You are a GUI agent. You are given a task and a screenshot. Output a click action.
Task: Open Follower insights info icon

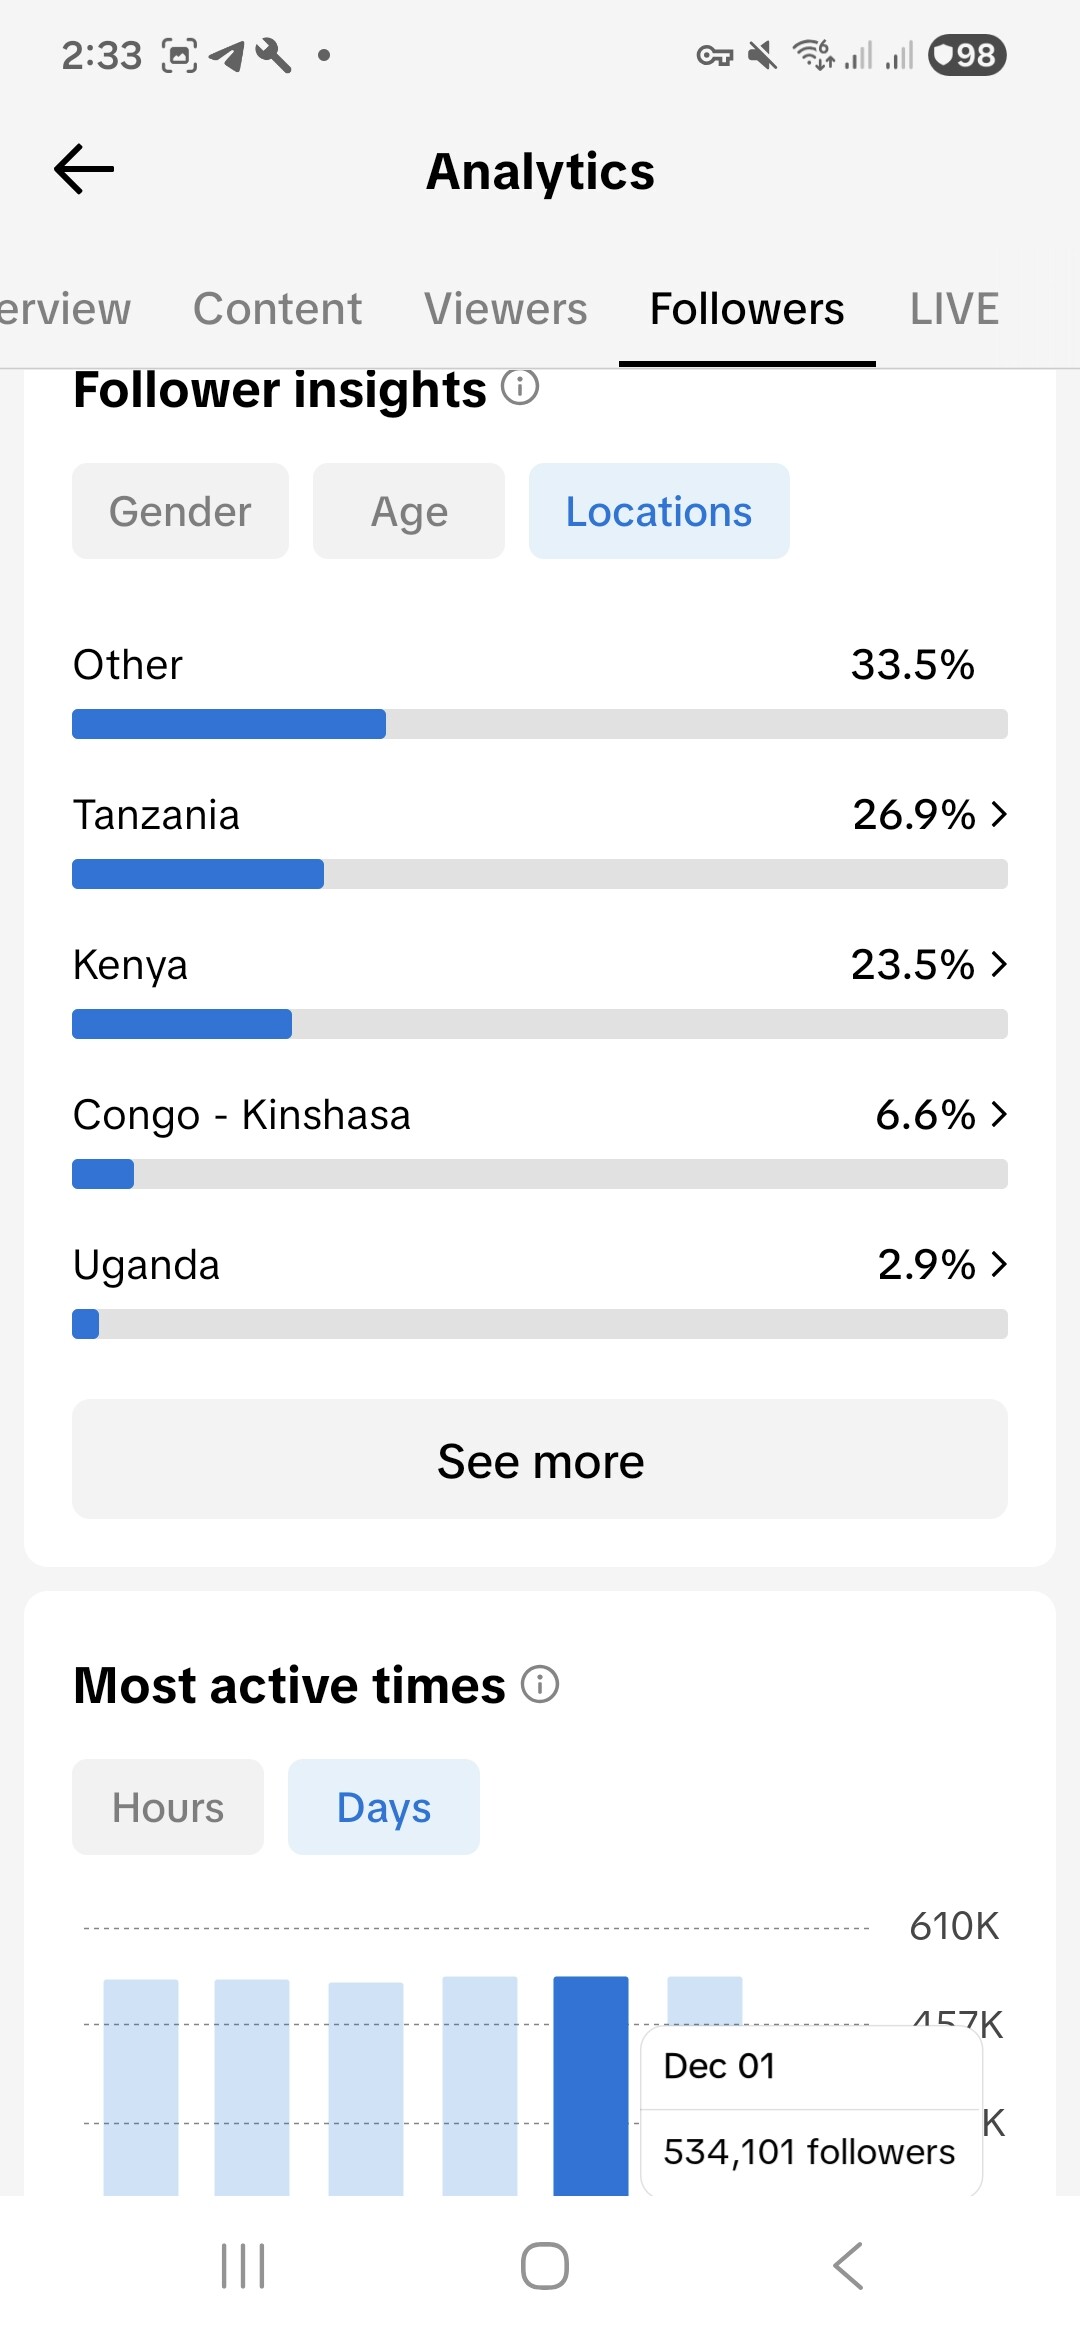coord(520,387)
